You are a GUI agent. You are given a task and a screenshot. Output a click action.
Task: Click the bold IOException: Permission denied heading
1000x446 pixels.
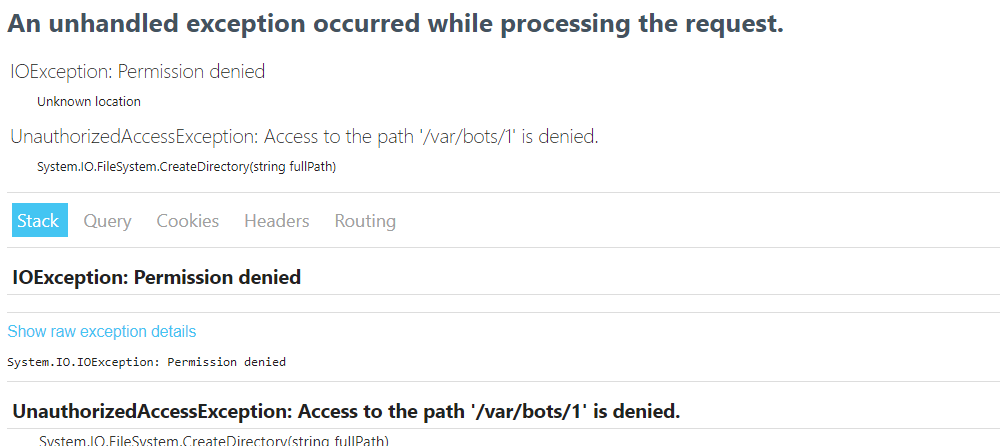pos(156,278)
